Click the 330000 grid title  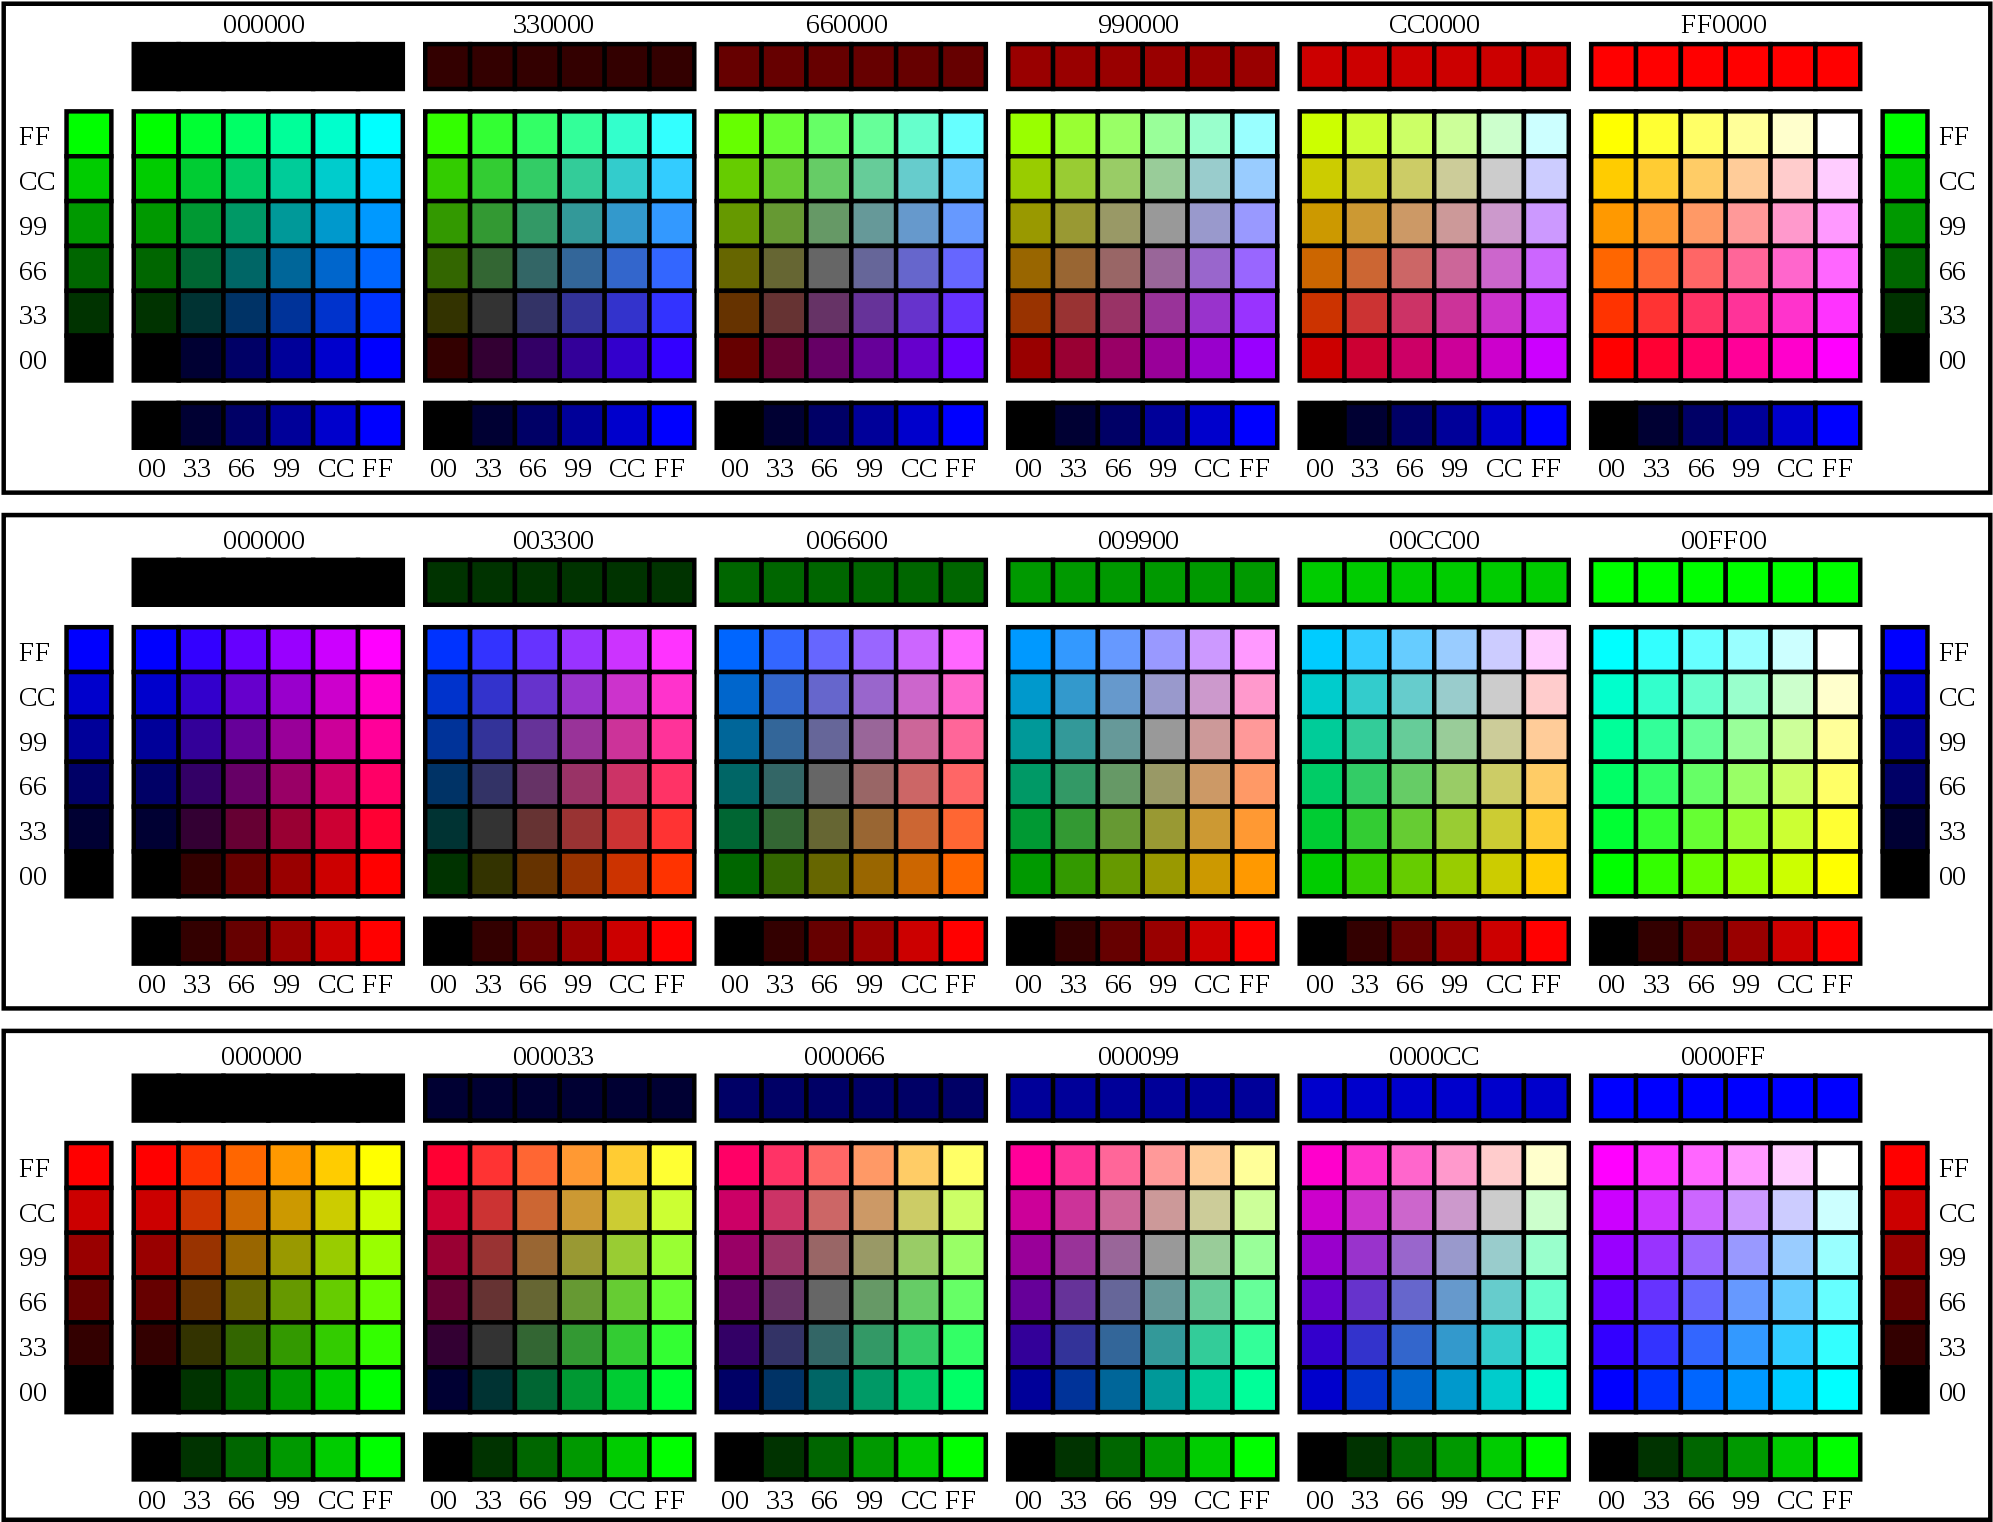pyautogui.click(x=553, y=24)
